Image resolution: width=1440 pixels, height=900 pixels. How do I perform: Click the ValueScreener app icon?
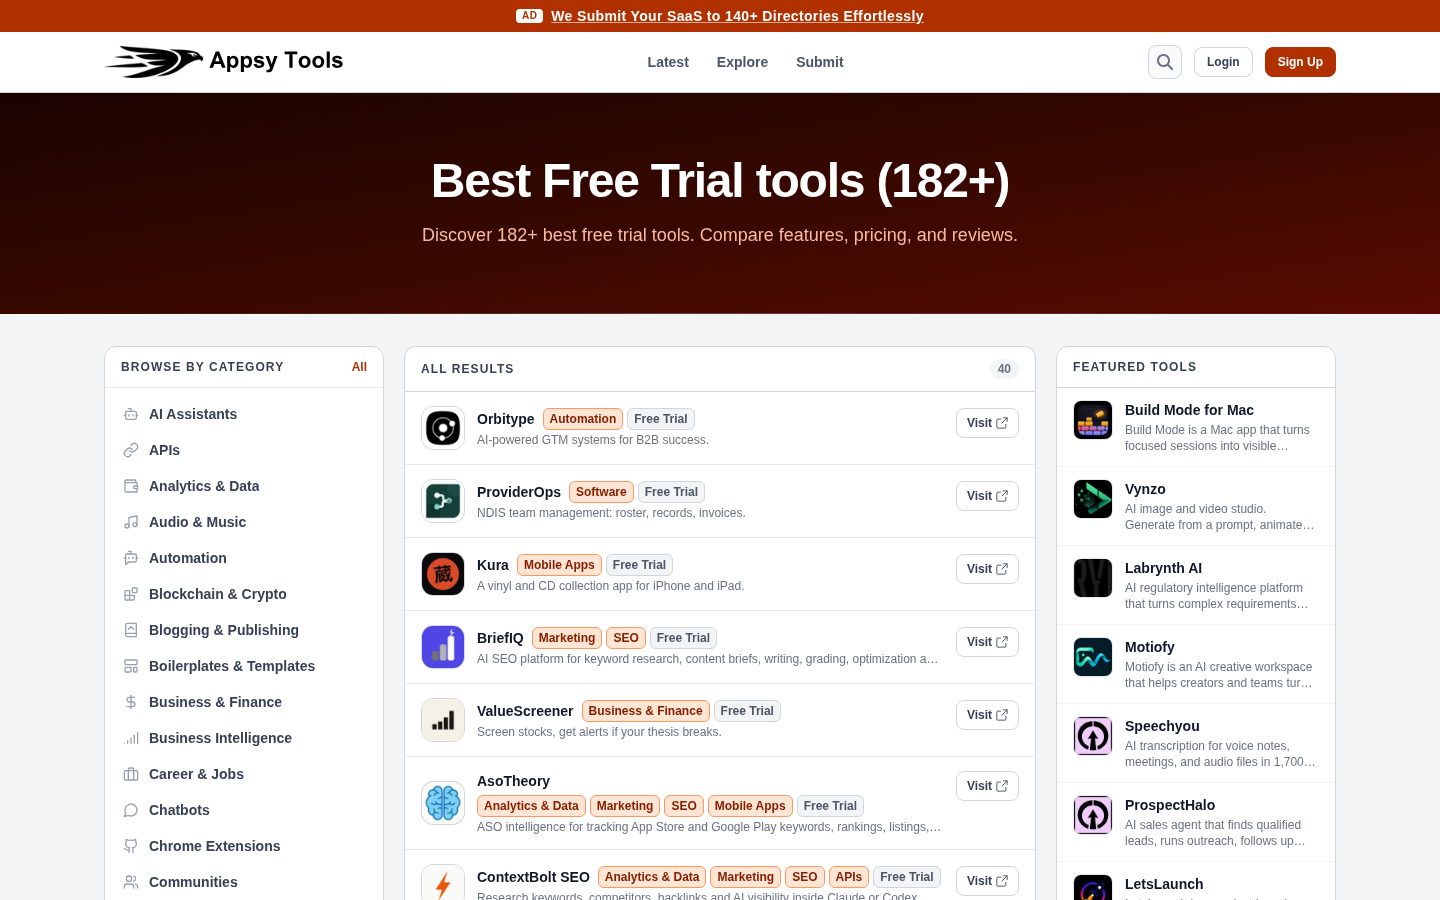coord(443,720)
